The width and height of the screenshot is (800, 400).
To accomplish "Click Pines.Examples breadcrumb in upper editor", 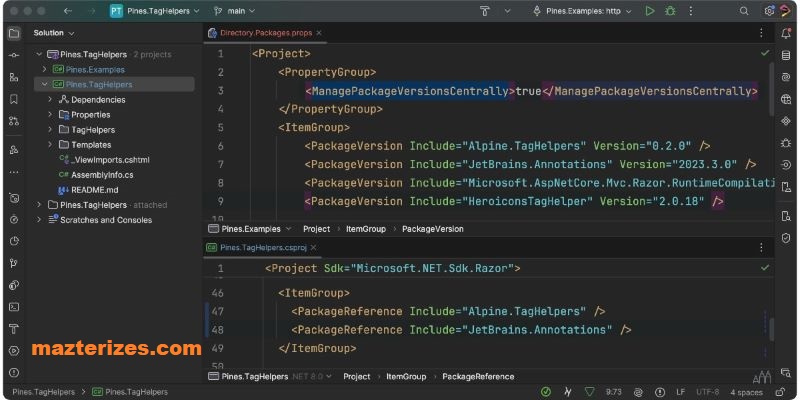I will tap(250, 229).
